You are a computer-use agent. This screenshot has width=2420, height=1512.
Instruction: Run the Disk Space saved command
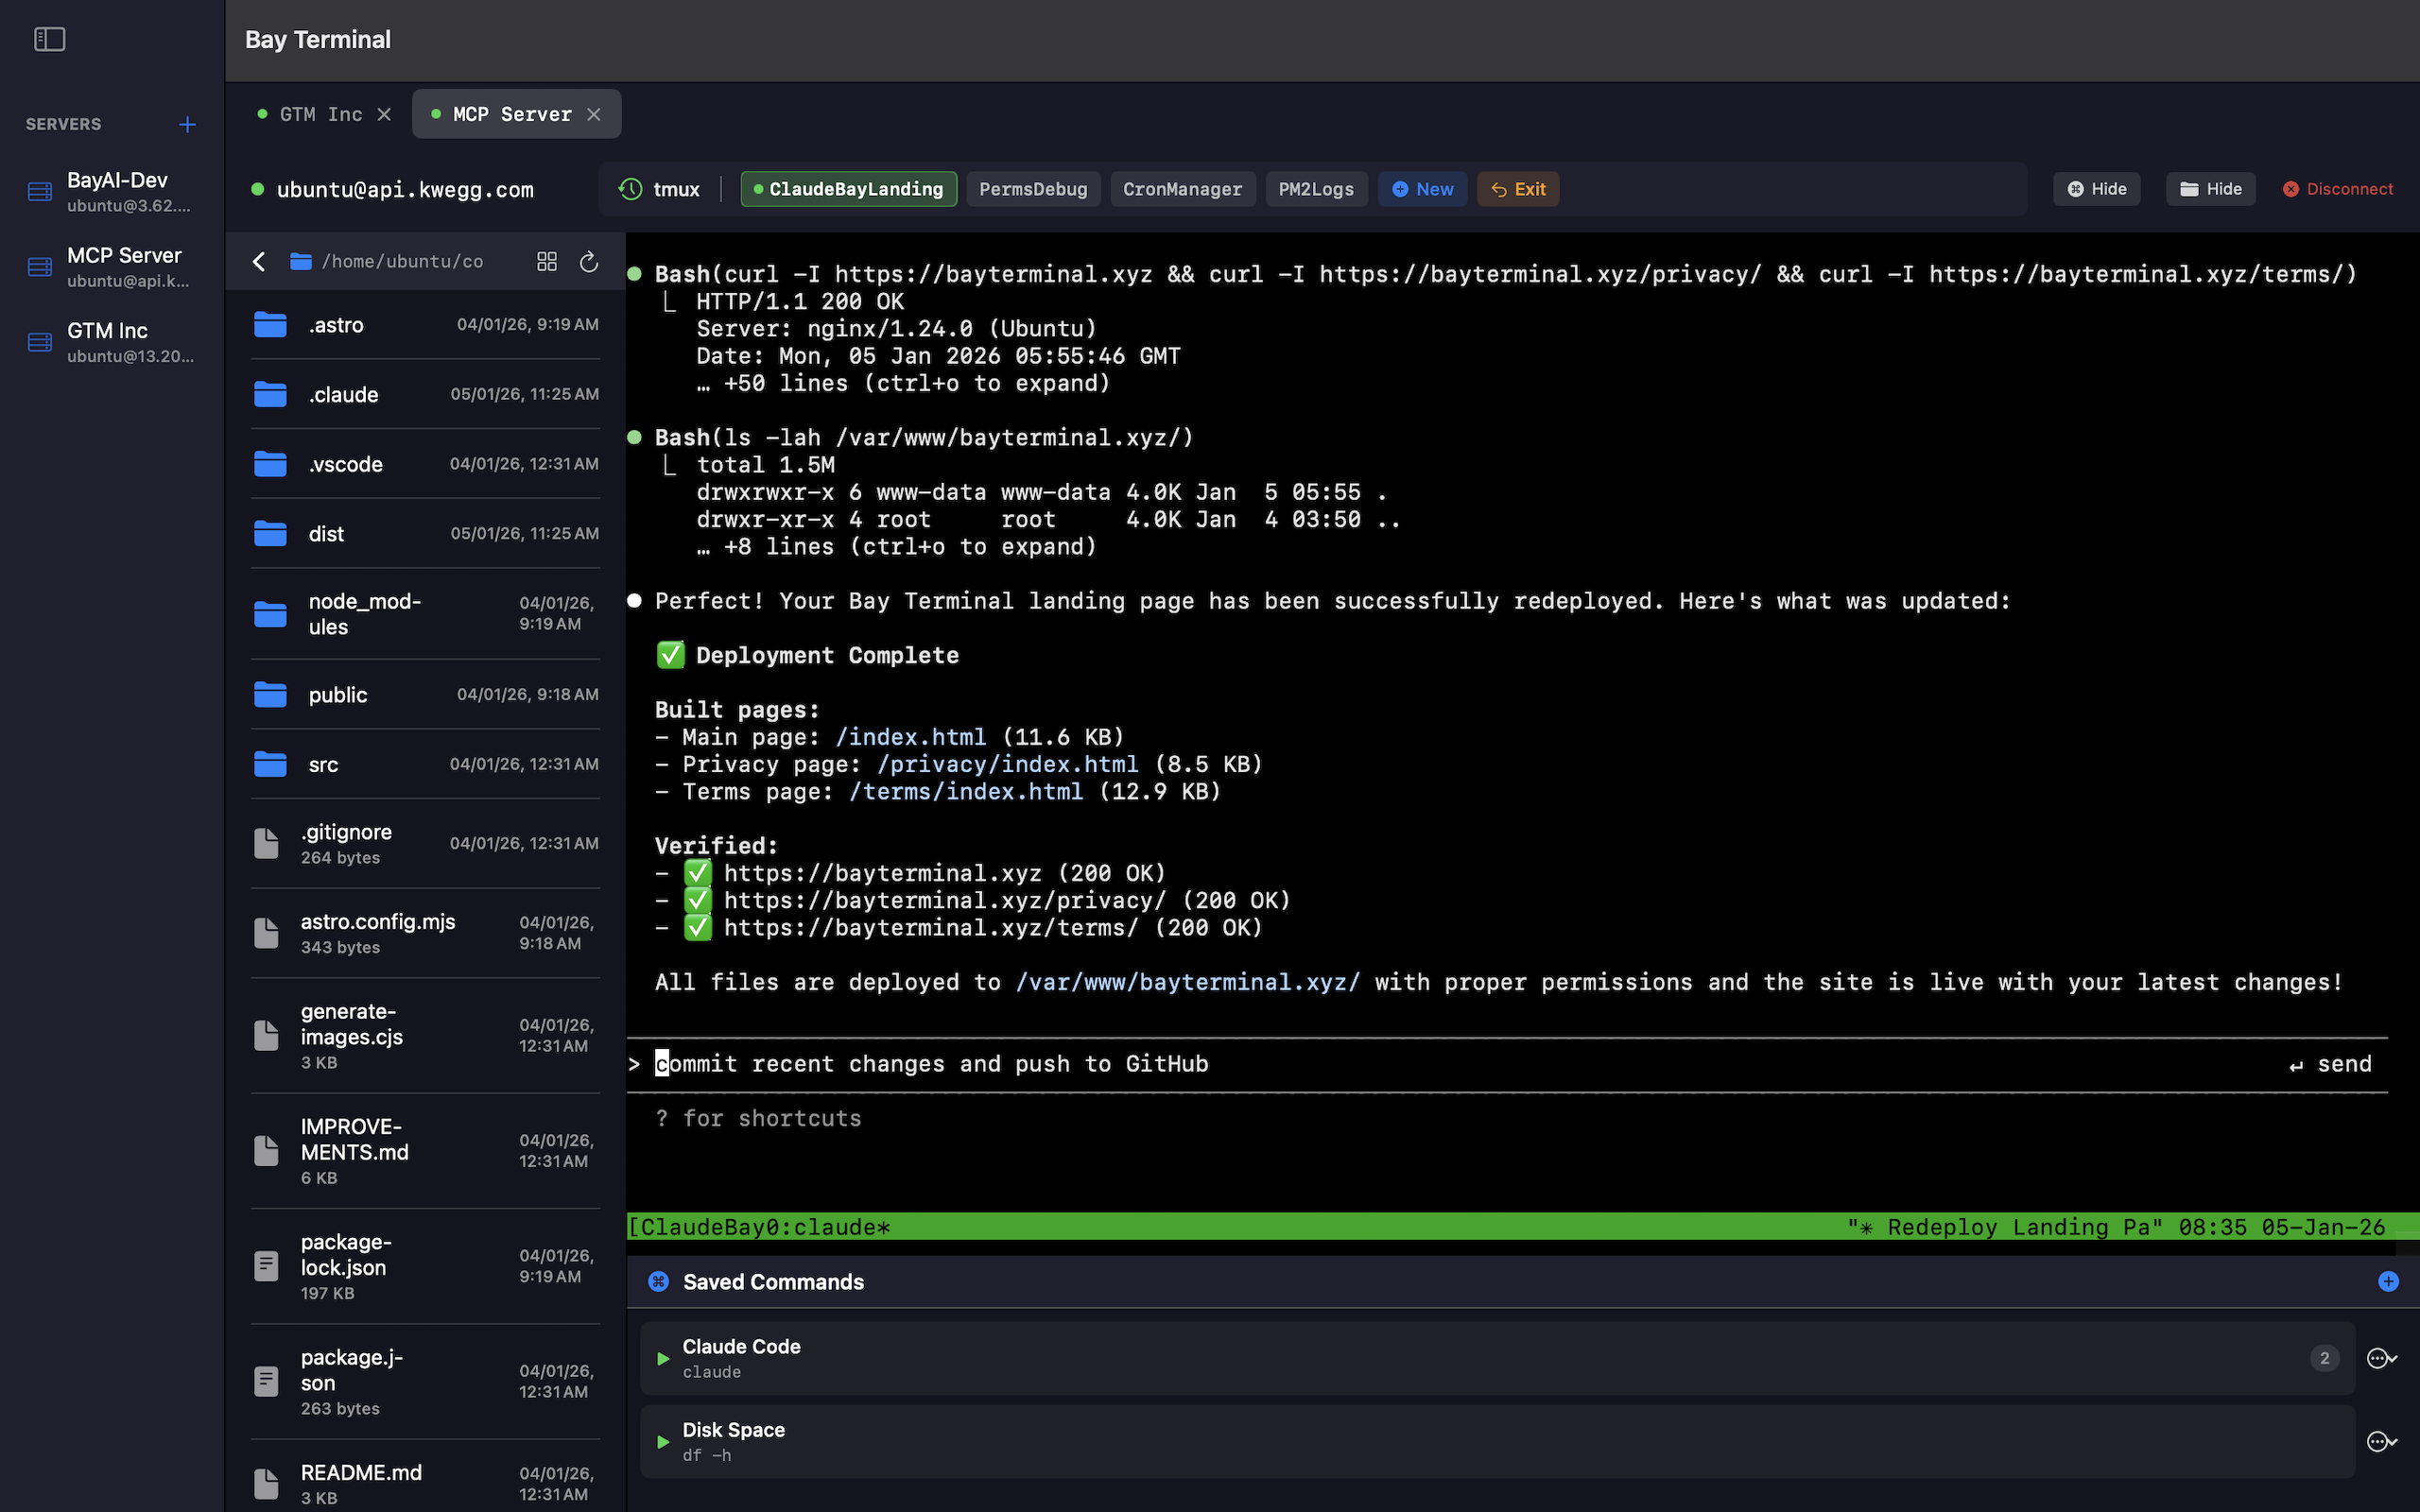pos(662,1441)
